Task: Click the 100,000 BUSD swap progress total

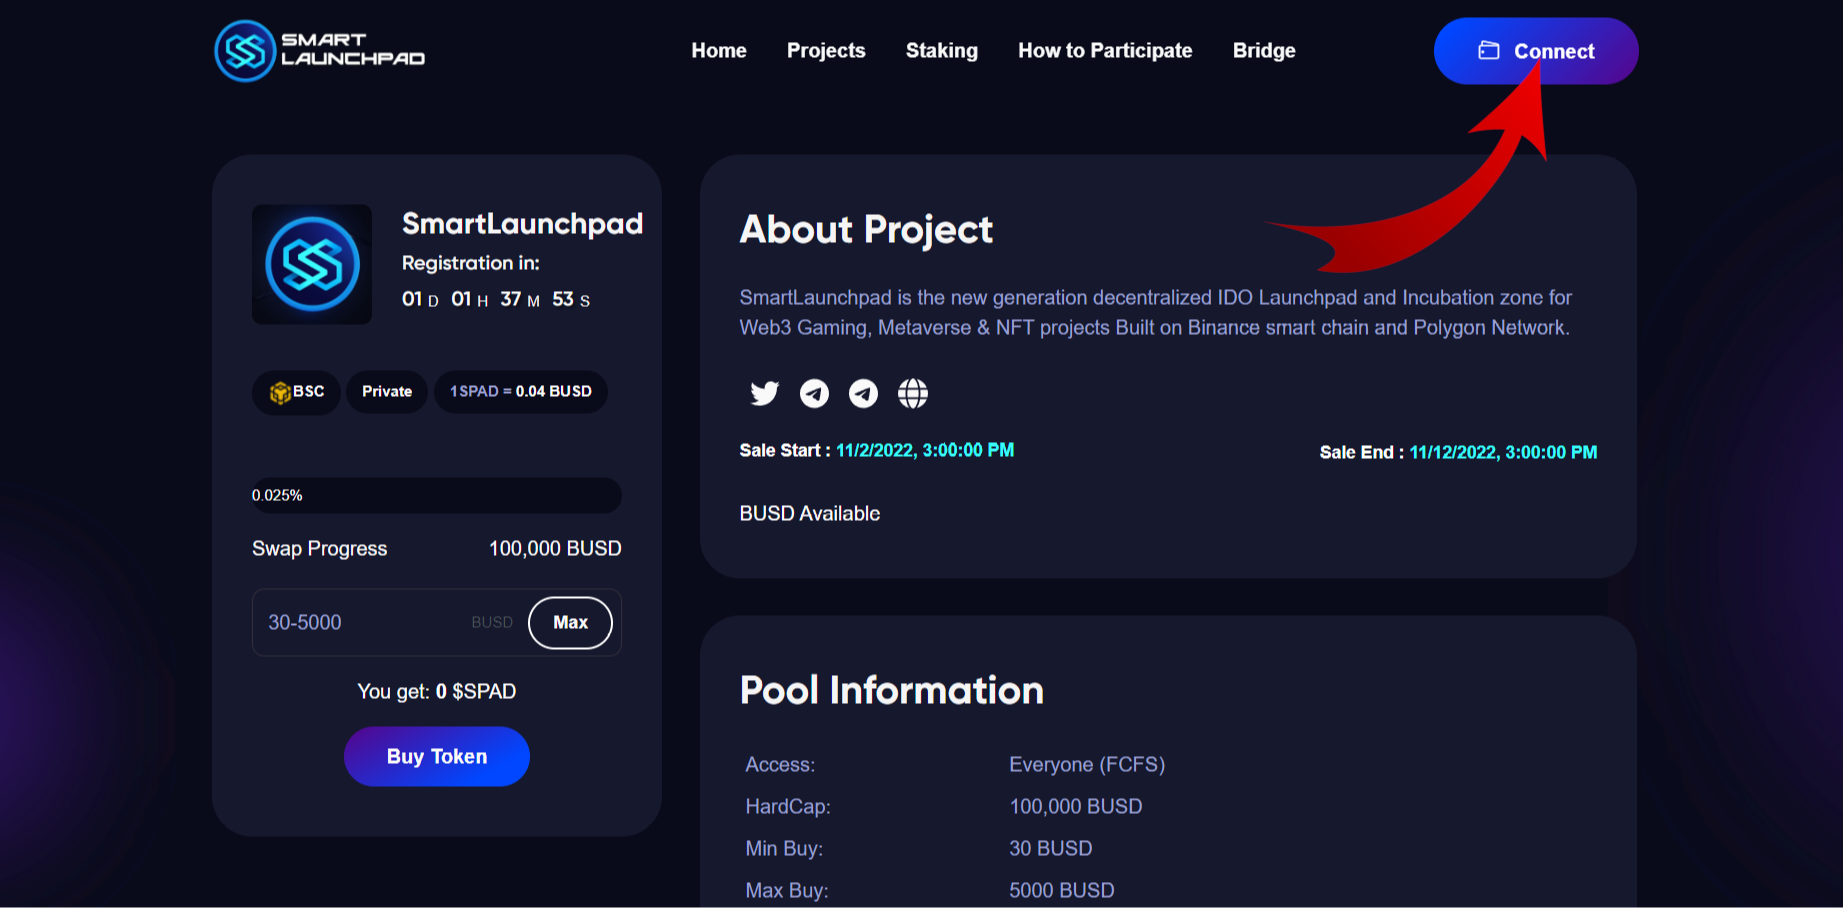Action: [x=555, y=548]
